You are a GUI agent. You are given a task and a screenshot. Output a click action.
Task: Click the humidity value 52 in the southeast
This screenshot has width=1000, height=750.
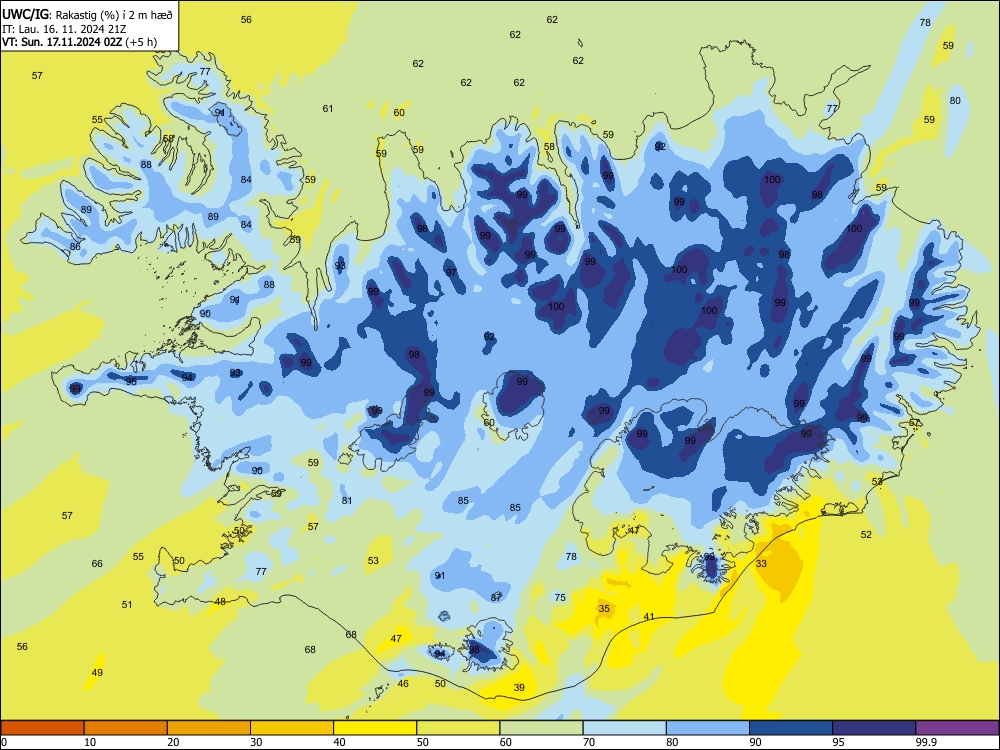pyautogui.click(x=866, y=534)
